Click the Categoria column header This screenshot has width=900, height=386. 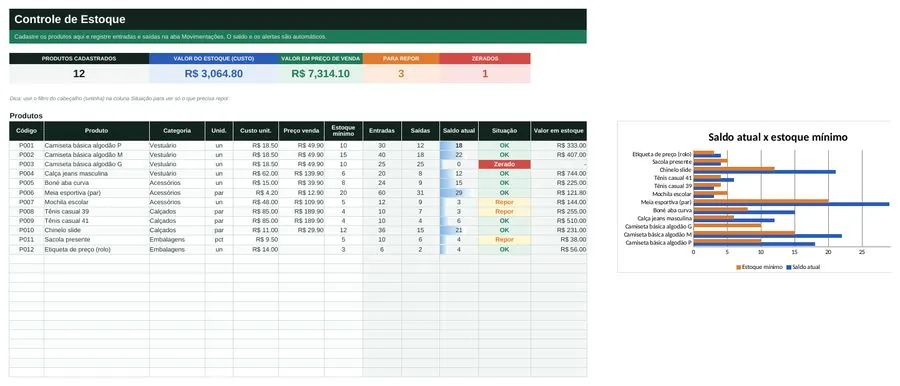[x=177, y=131]
